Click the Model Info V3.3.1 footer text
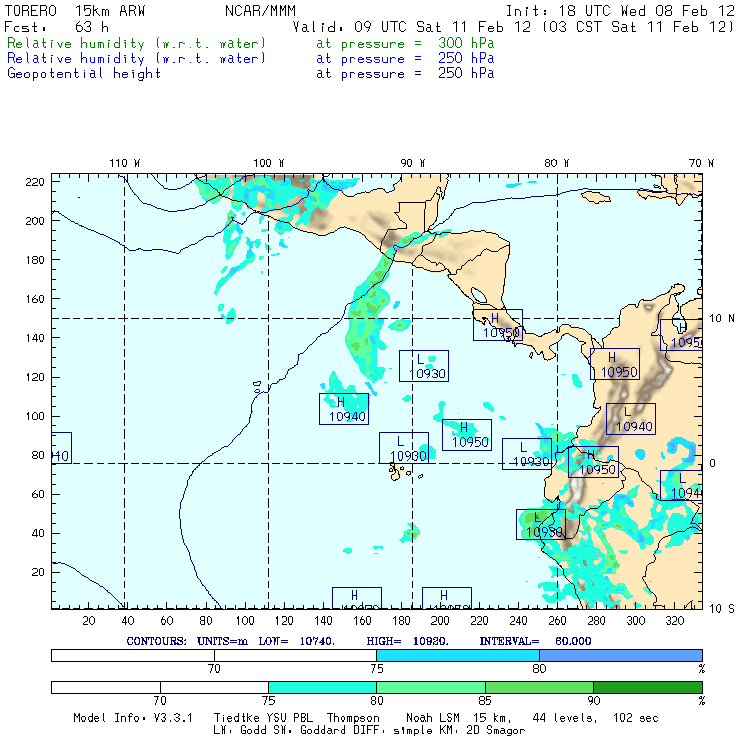Image resolution: width=740 pixels, height=740 pixels. click(x=133, y=718)
